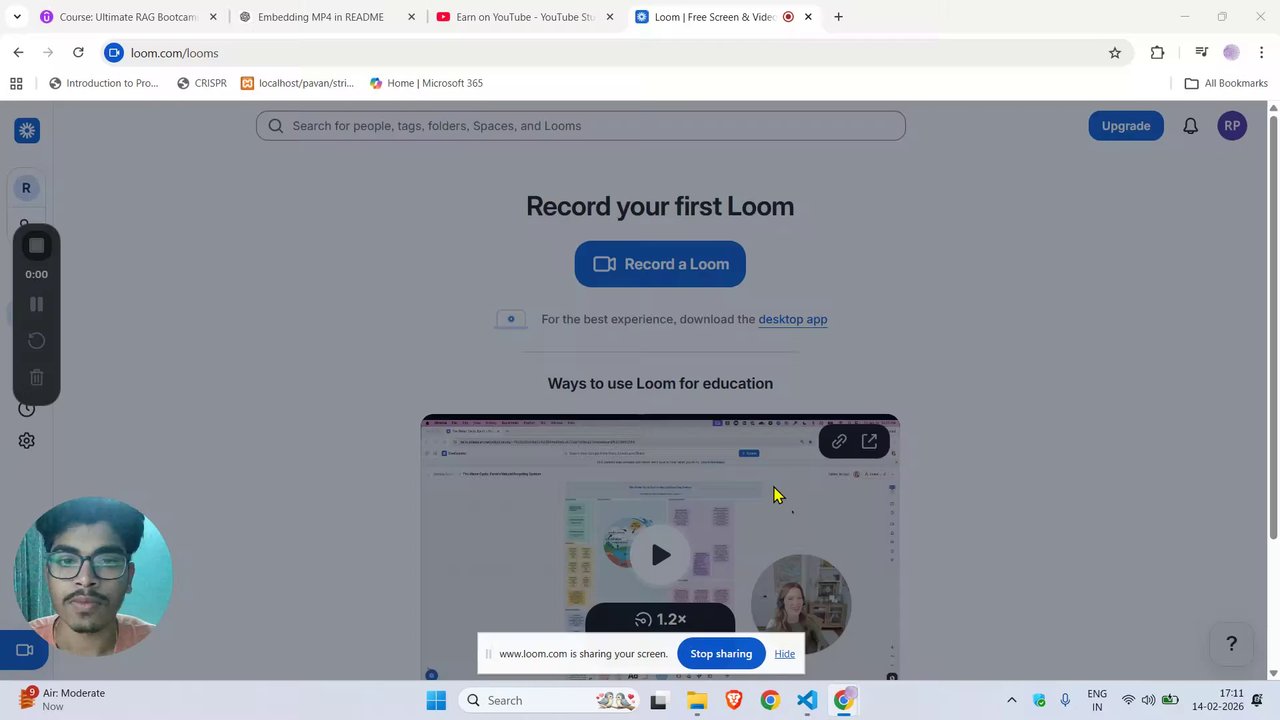Open the apps grid in bookmarks bar

16,84
